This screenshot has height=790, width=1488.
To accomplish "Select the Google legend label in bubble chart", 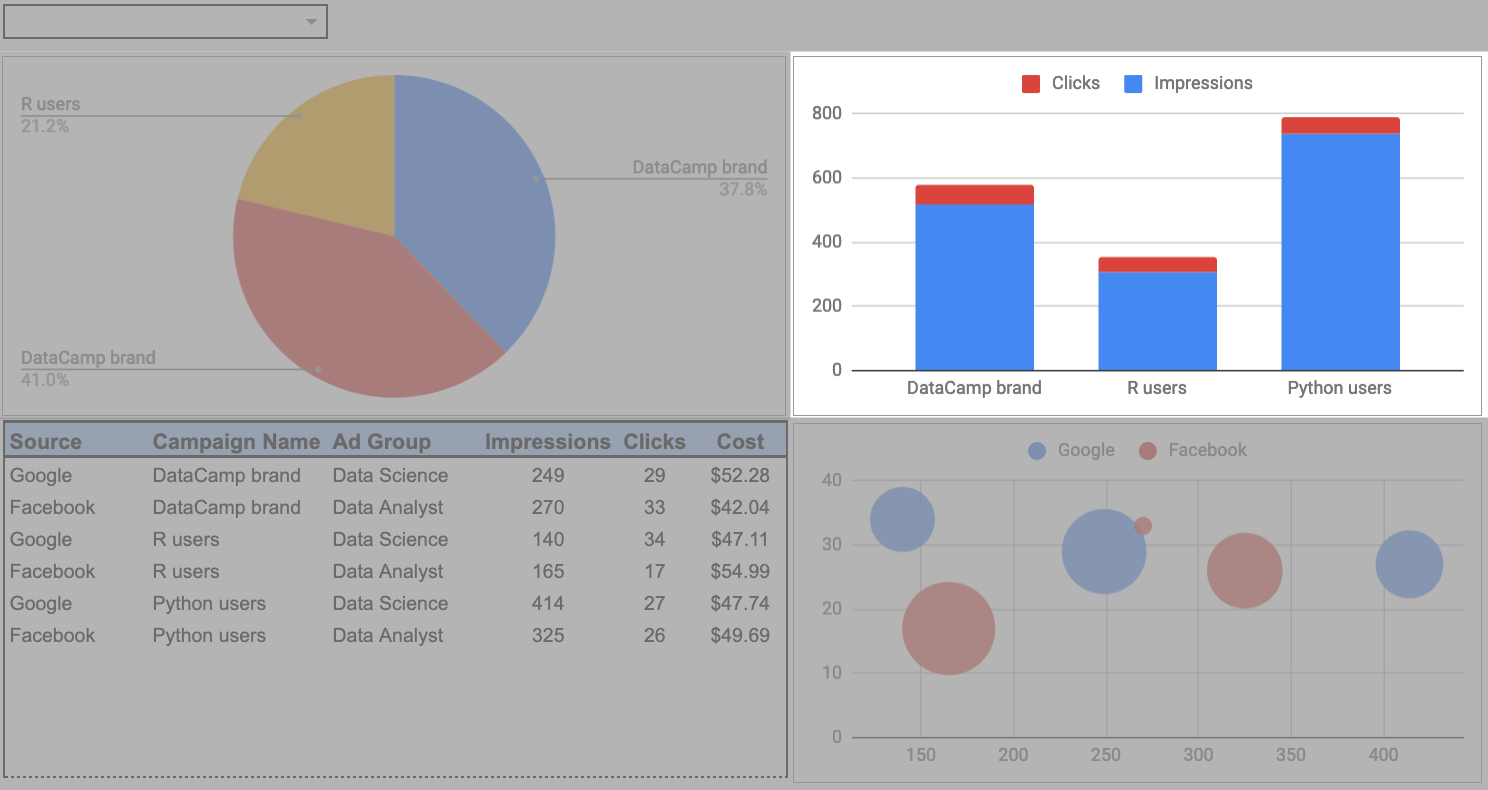I will click(1086, 450).
